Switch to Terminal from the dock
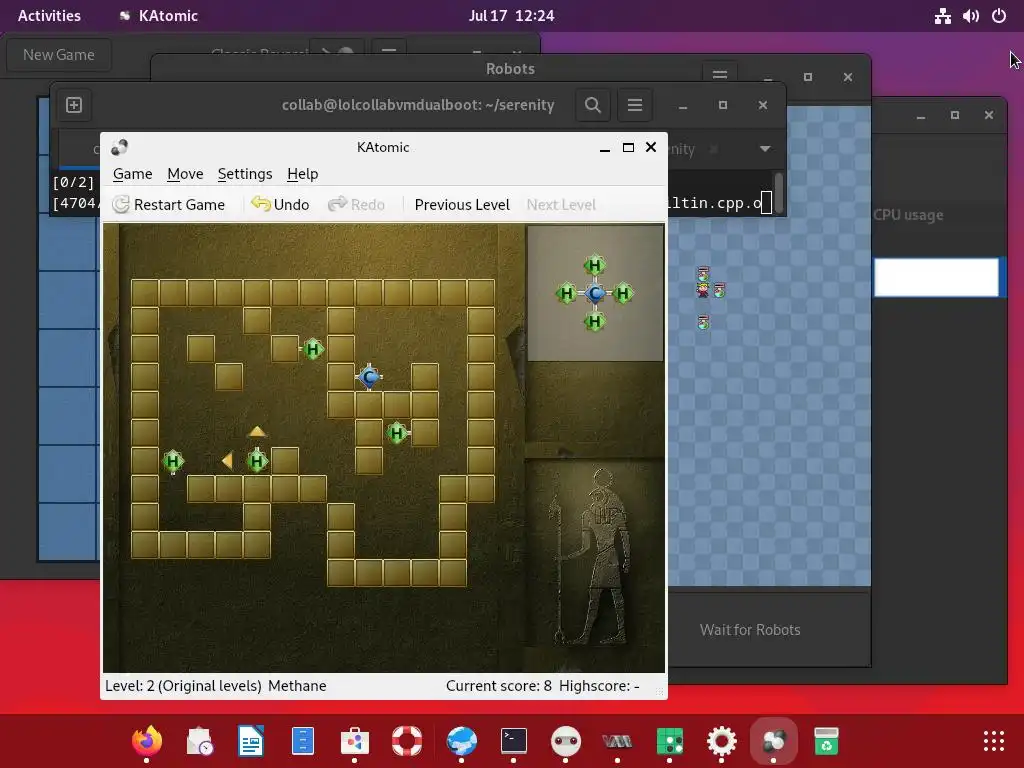This screenshot has width=1024, height=768. tap(513, 741)
